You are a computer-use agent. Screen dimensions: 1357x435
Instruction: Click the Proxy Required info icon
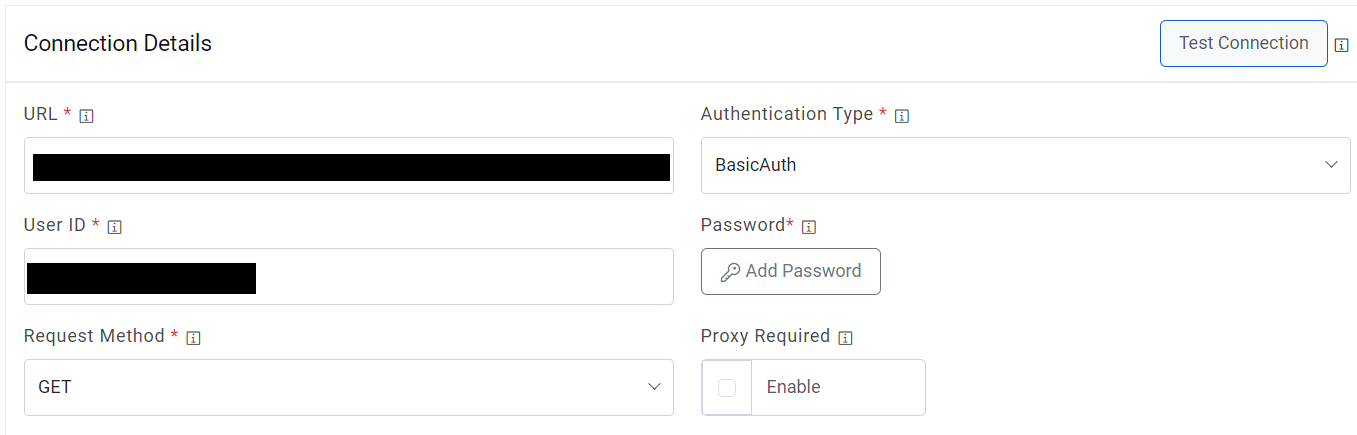(x=845, y=338)
